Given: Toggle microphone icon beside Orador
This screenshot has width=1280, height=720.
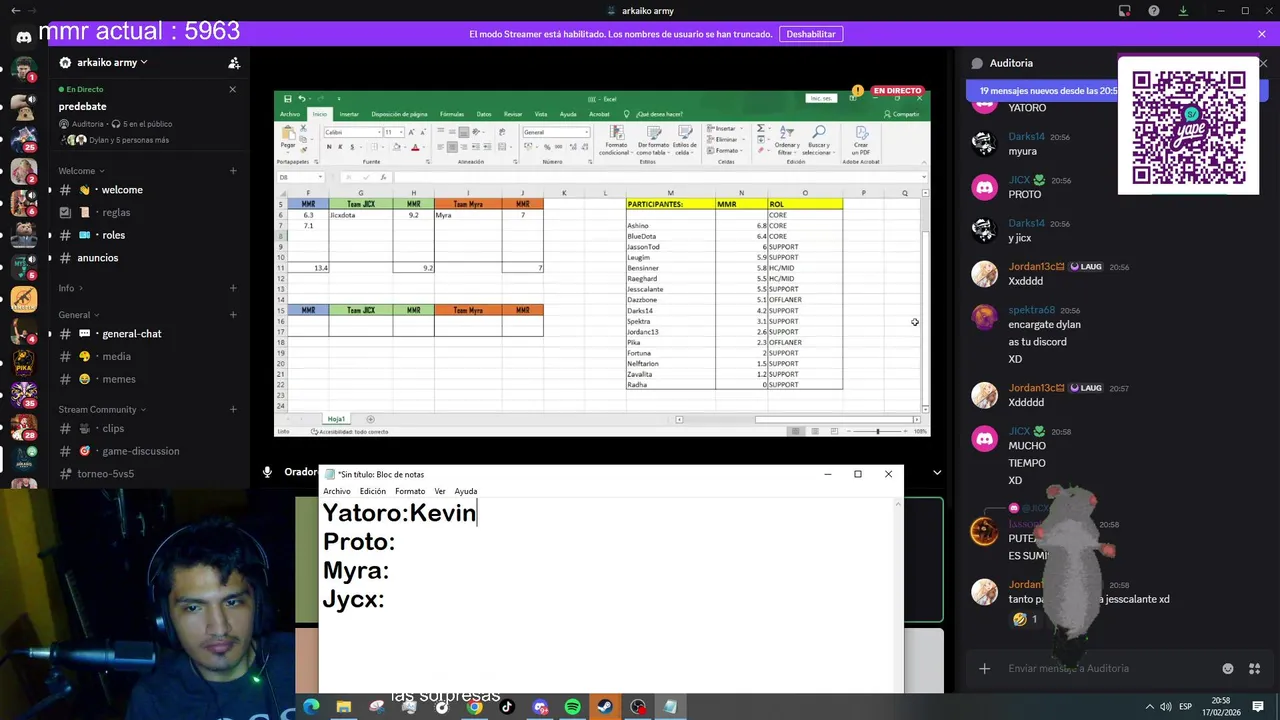Looking at the screenshot, I should coord(267,472).
